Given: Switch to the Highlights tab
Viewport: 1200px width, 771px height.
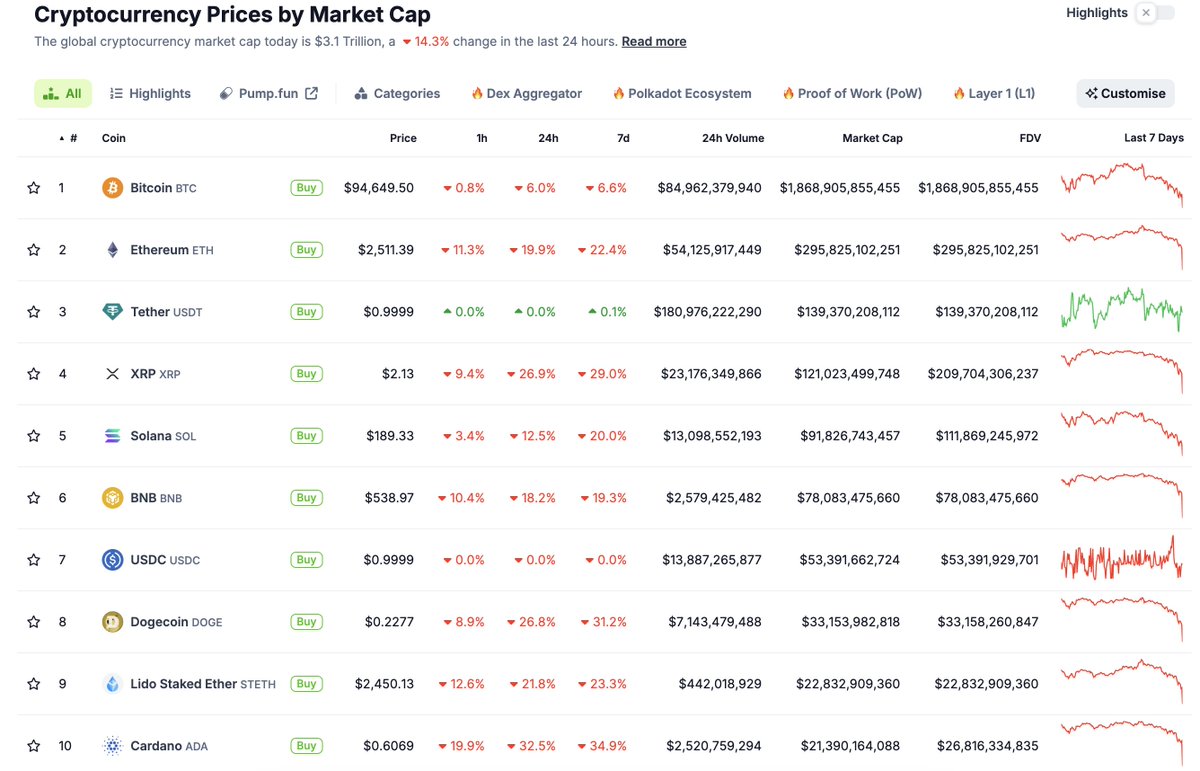Looking at the screenshot, I should (x=150, y=93).
